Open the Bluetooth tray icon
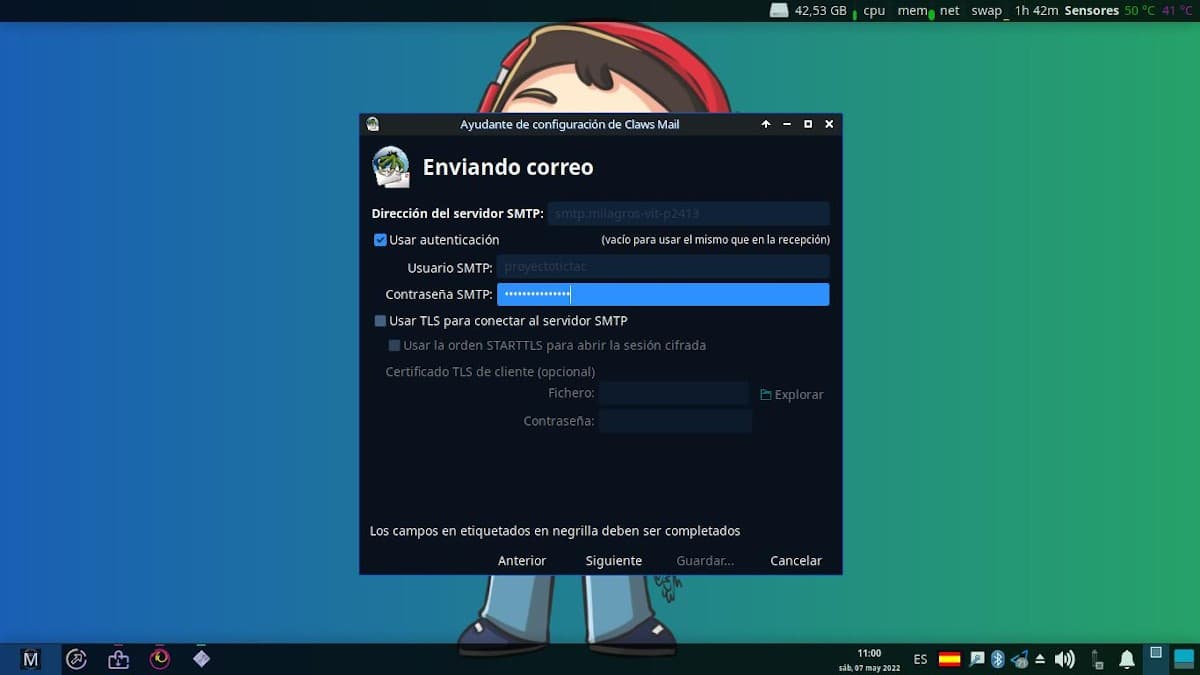1200x675 pixels. click(x=998, y=659)
